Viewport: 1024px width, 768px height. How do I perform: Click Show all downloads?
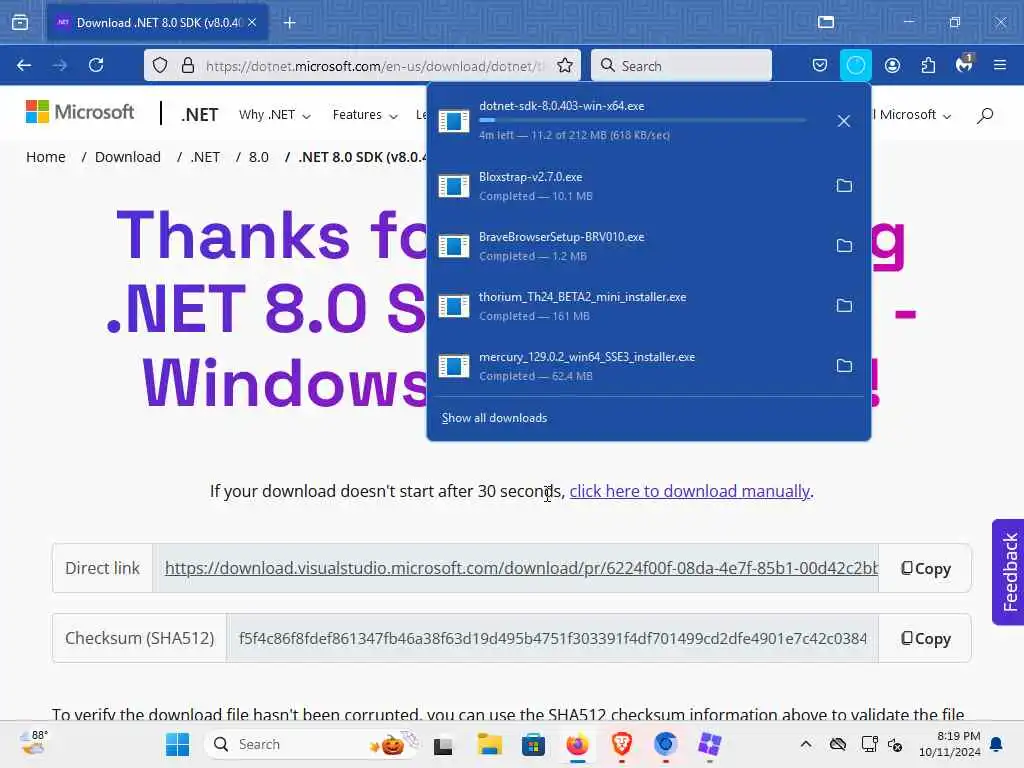(x=494, y=418)
